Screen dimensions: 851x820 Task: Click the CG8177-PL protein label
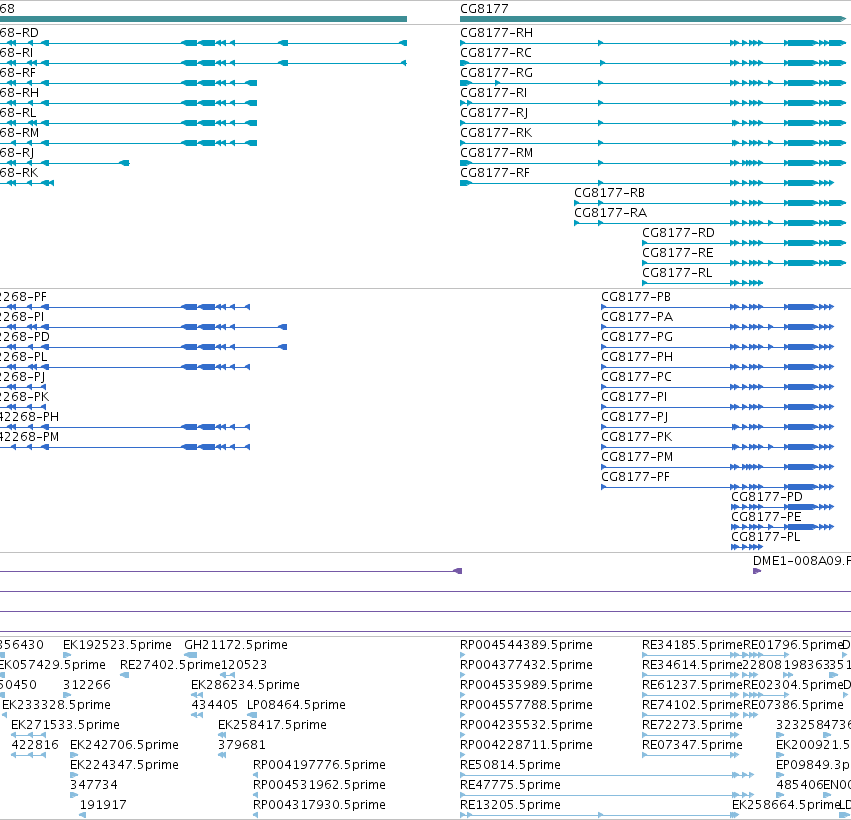[x=765, y=537]
